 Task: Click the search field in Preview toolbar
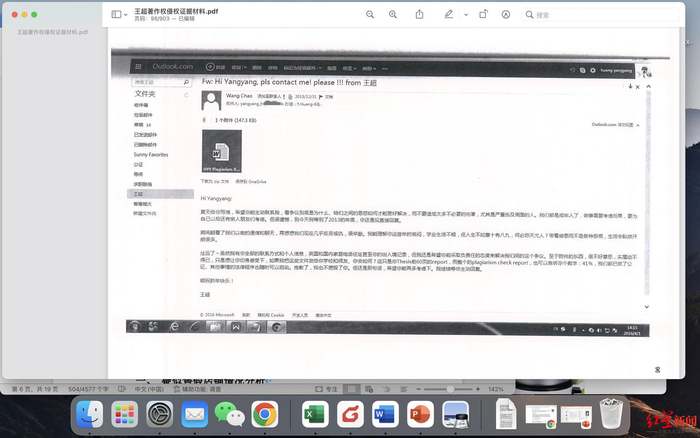tap(600, 15)
